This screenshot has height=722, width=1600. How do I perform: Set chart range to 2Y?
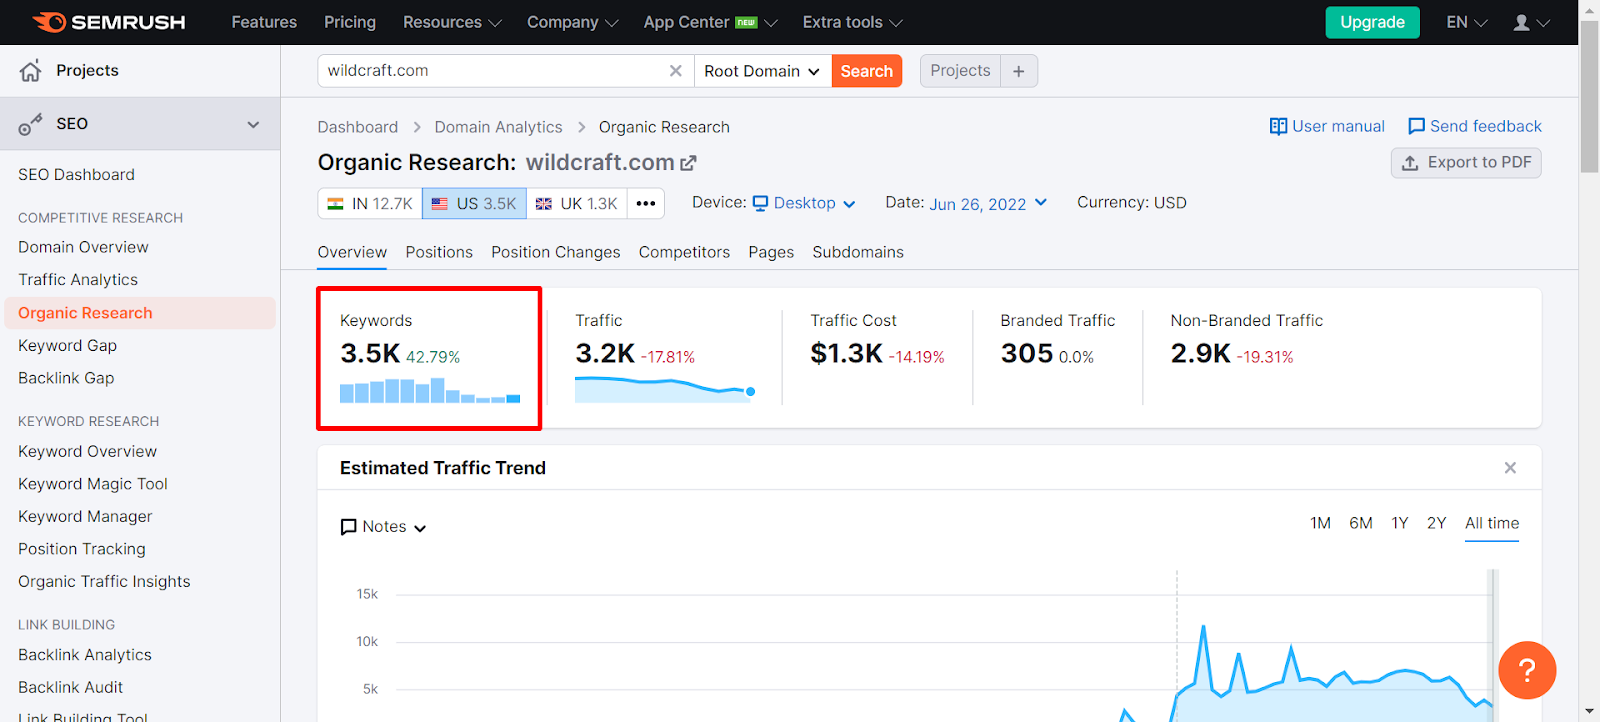1437,523
